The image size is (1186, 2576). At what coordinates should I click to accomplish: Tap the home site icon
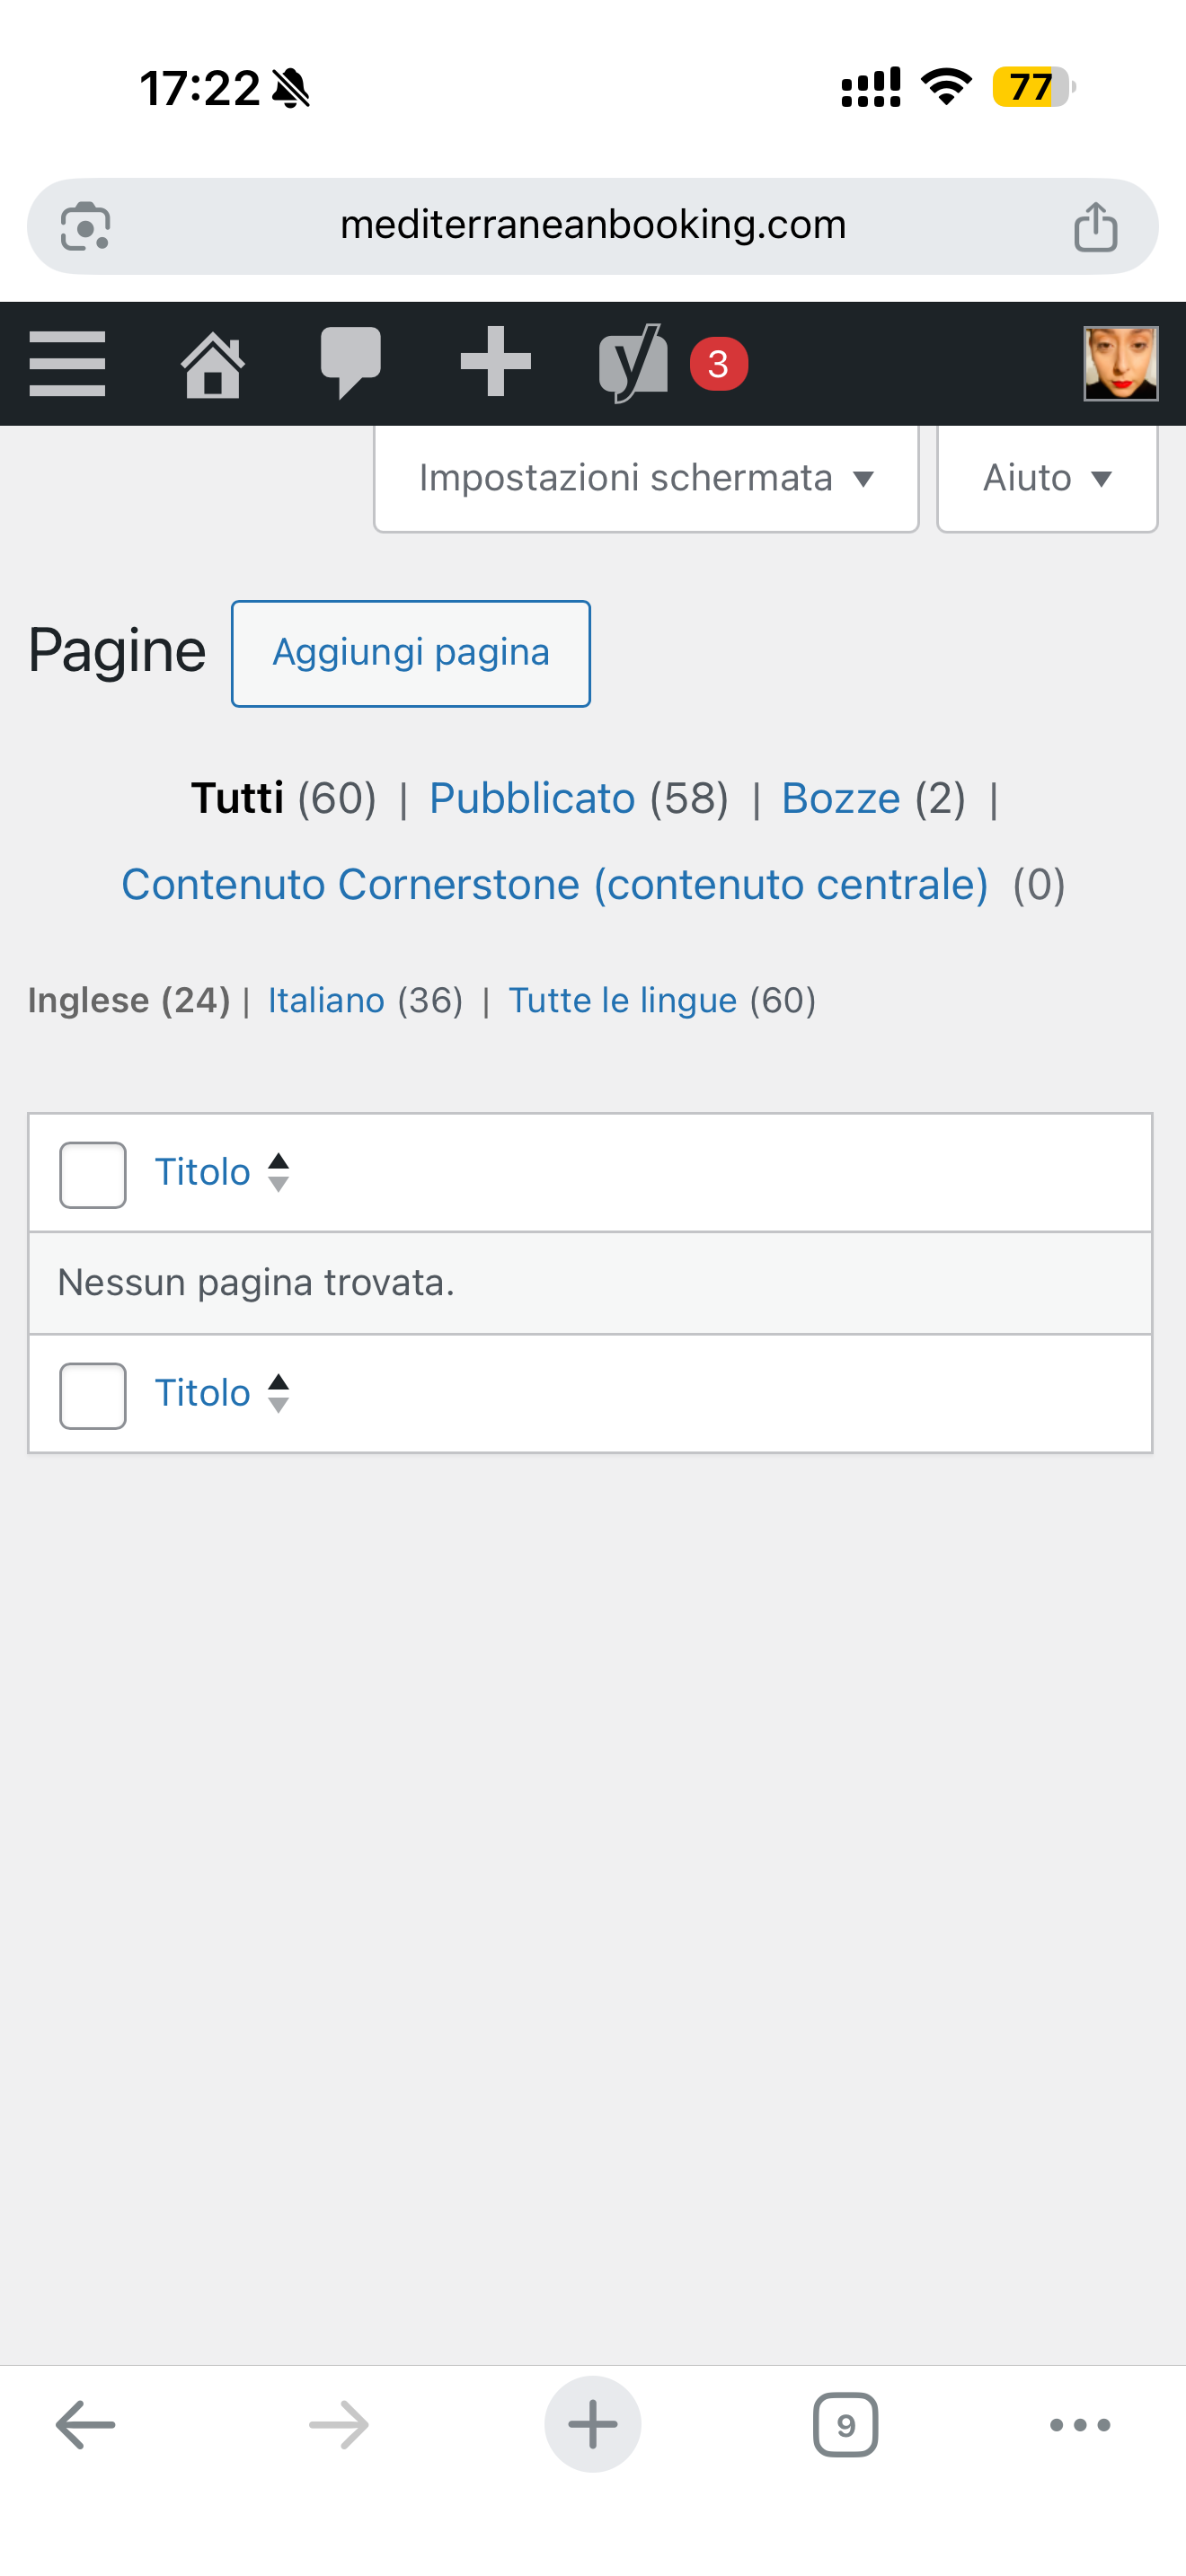click(x=212, y=364)
